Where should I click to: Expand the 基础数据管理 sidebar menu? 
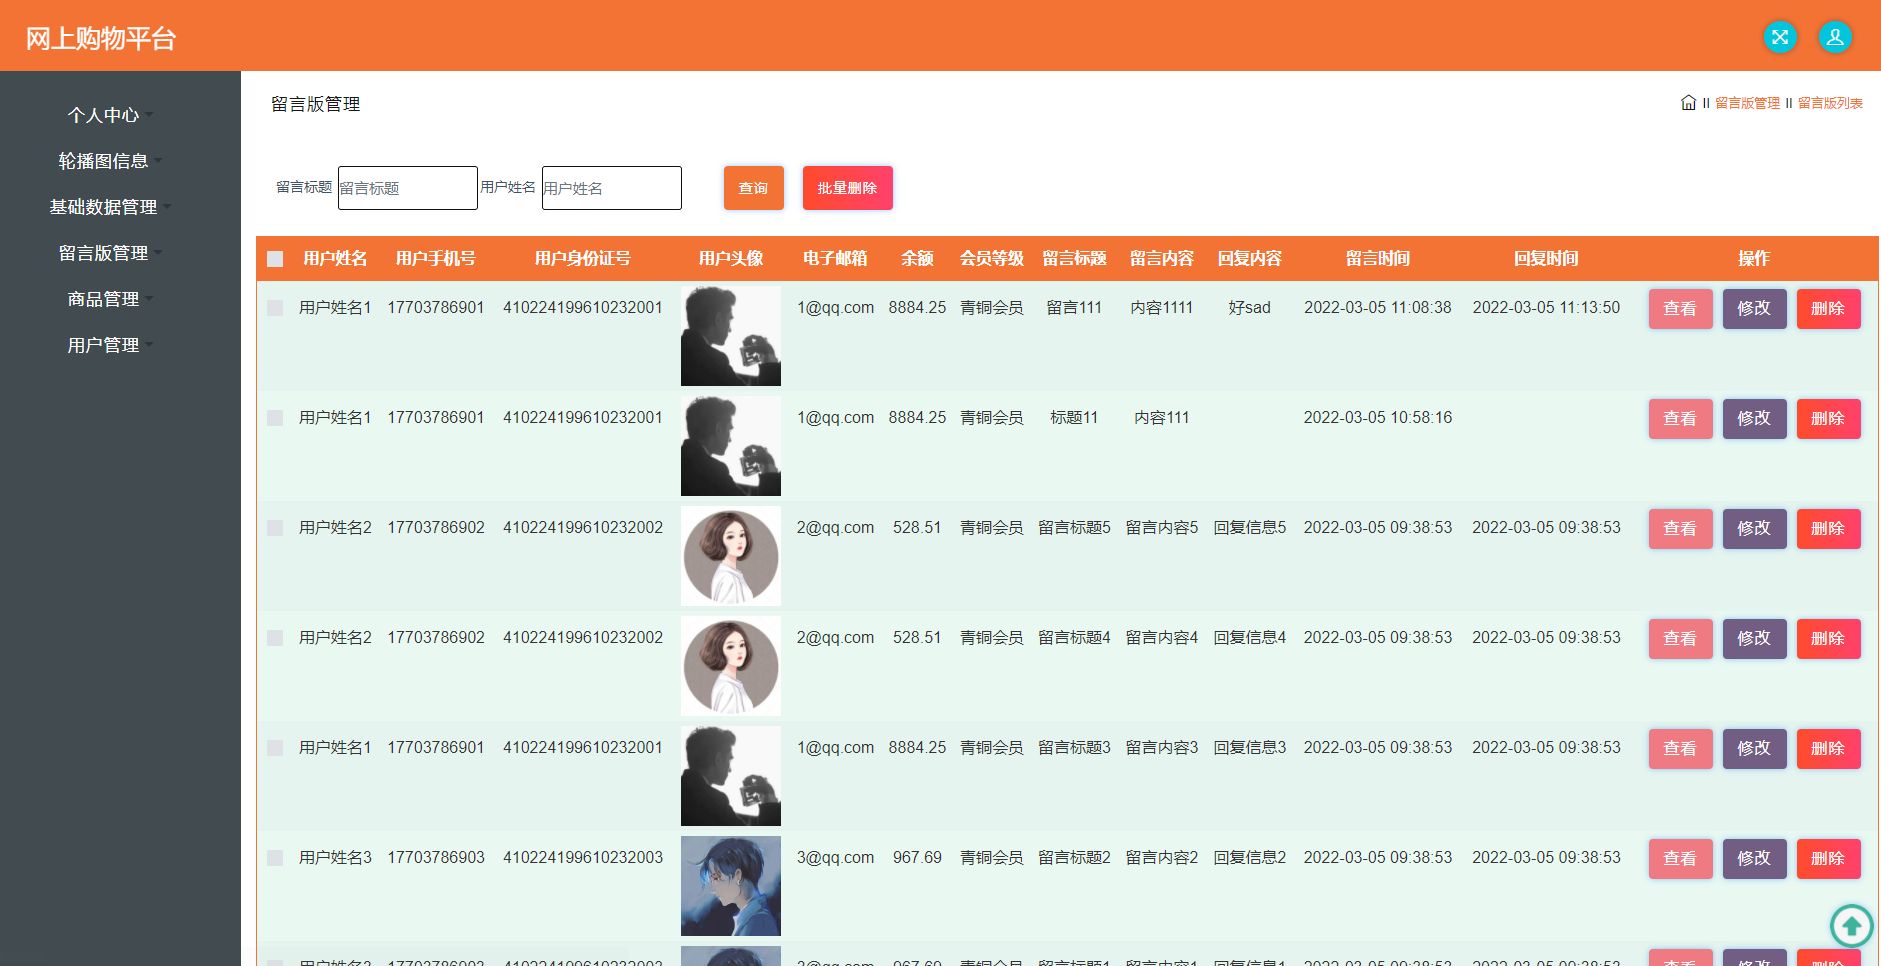click(110, 207)
